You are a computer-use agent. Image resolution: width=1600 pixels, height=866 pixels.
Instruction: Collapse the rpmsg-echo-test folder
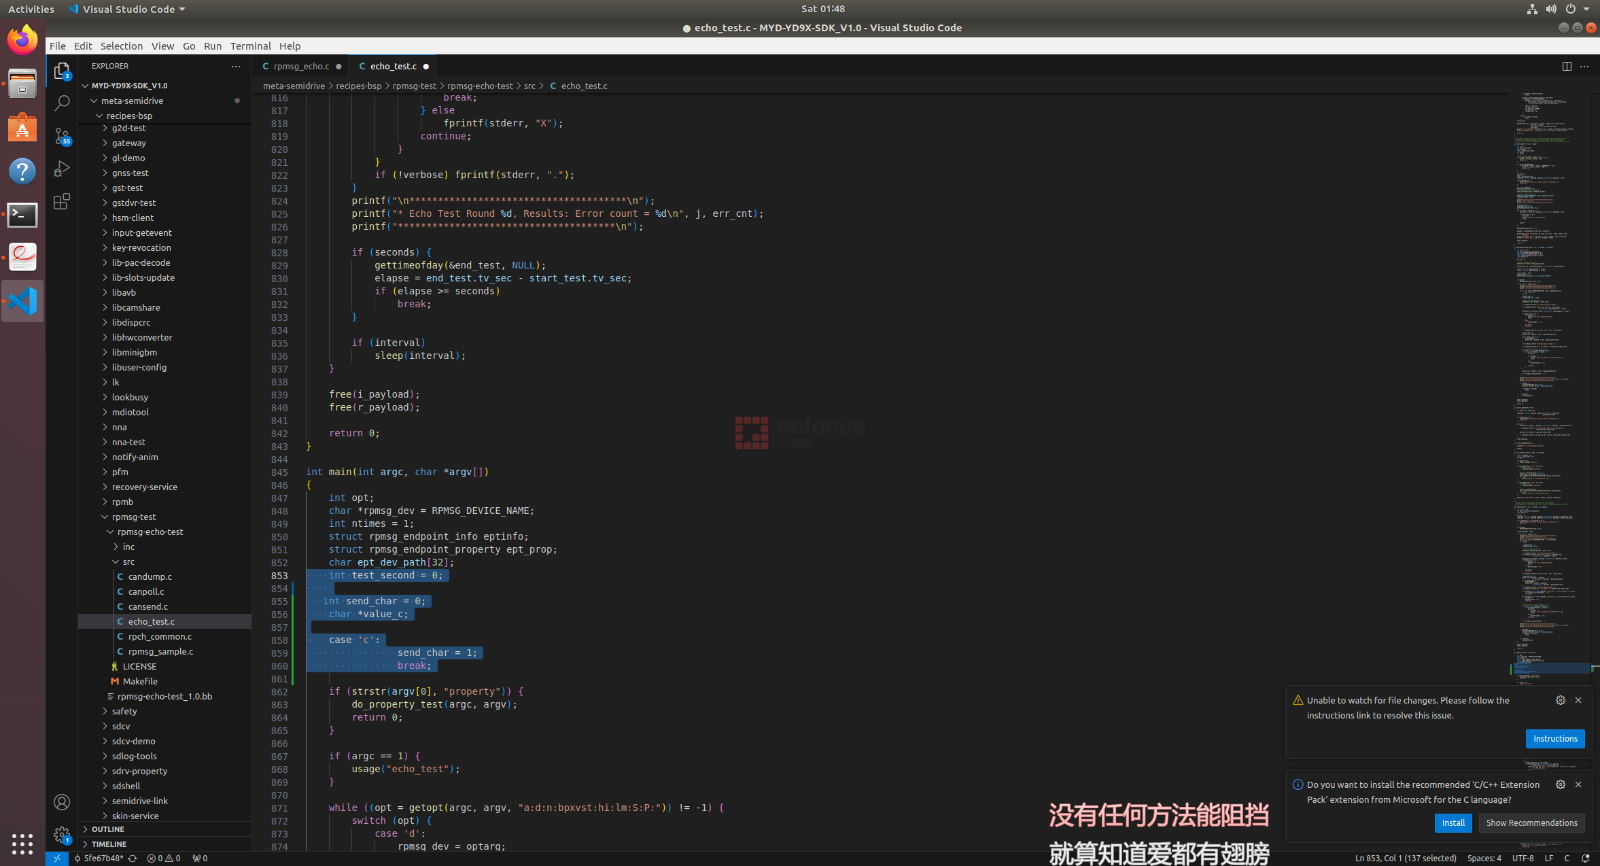149,532
